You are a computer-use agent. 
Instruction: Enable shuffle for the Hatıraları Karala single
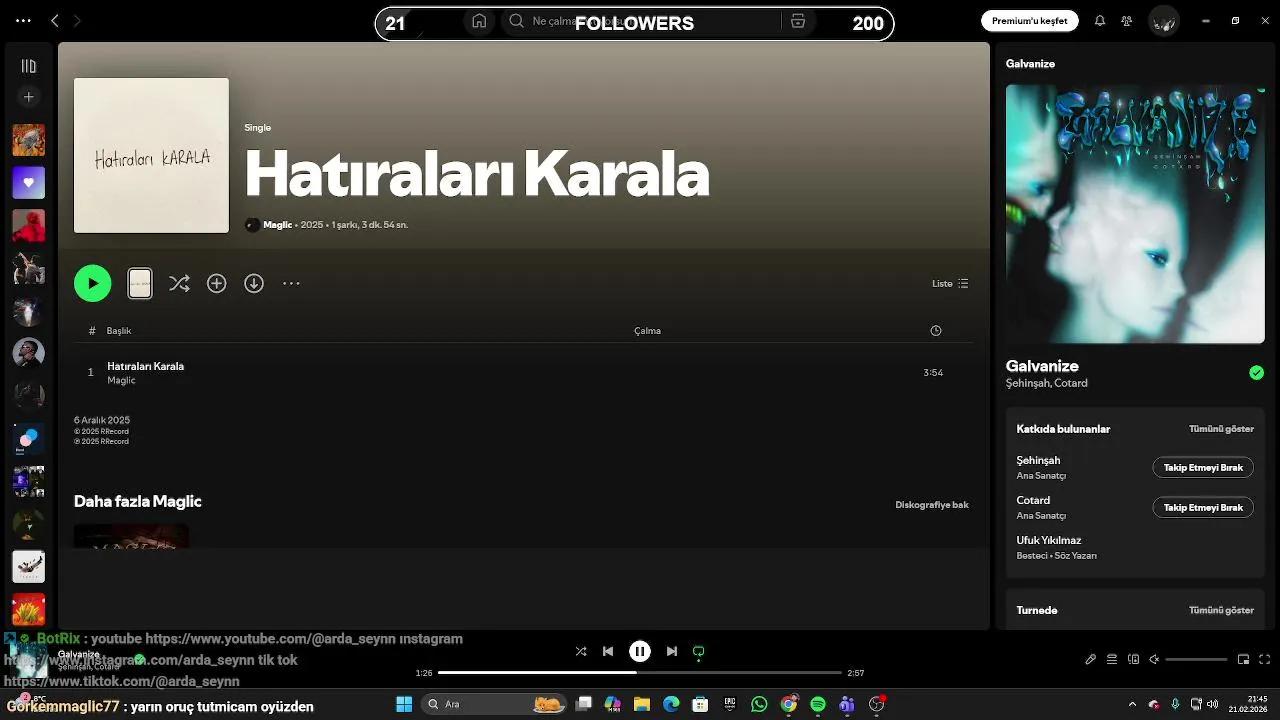[179, 284]
